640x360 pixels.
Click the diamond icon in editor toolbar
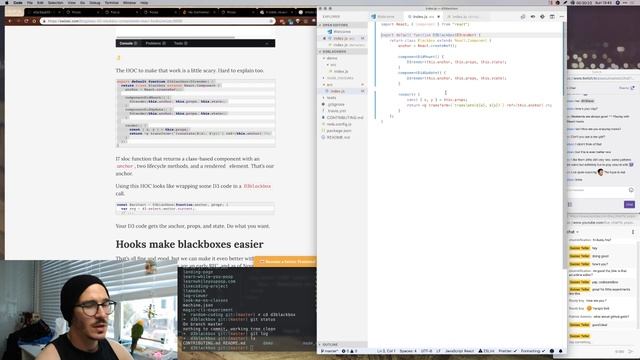[x=542, y=17]
